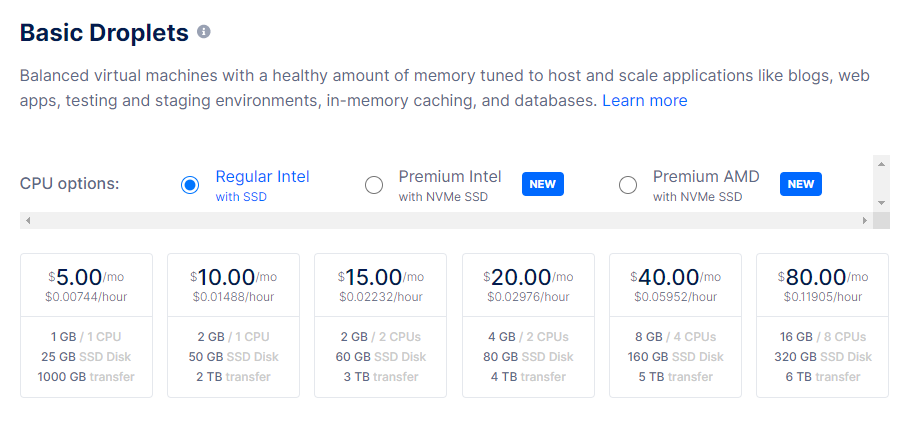Click the Premium AMD with NVMe SSD label

(706, 185)
